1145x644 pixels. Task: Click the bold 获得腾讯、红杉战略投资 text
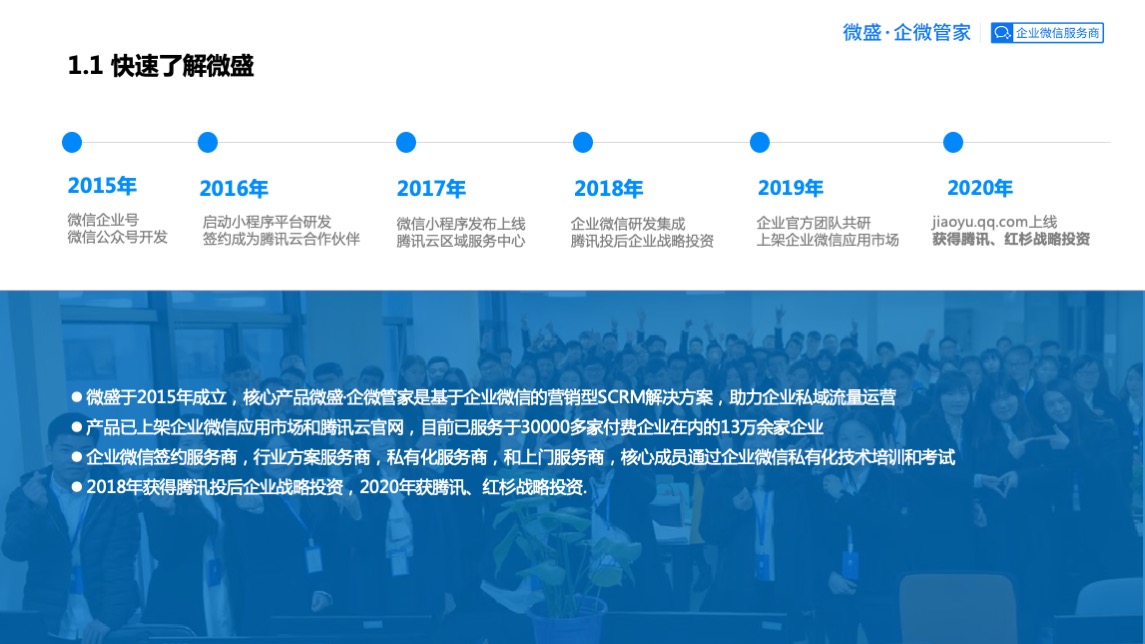point(1011,240)
